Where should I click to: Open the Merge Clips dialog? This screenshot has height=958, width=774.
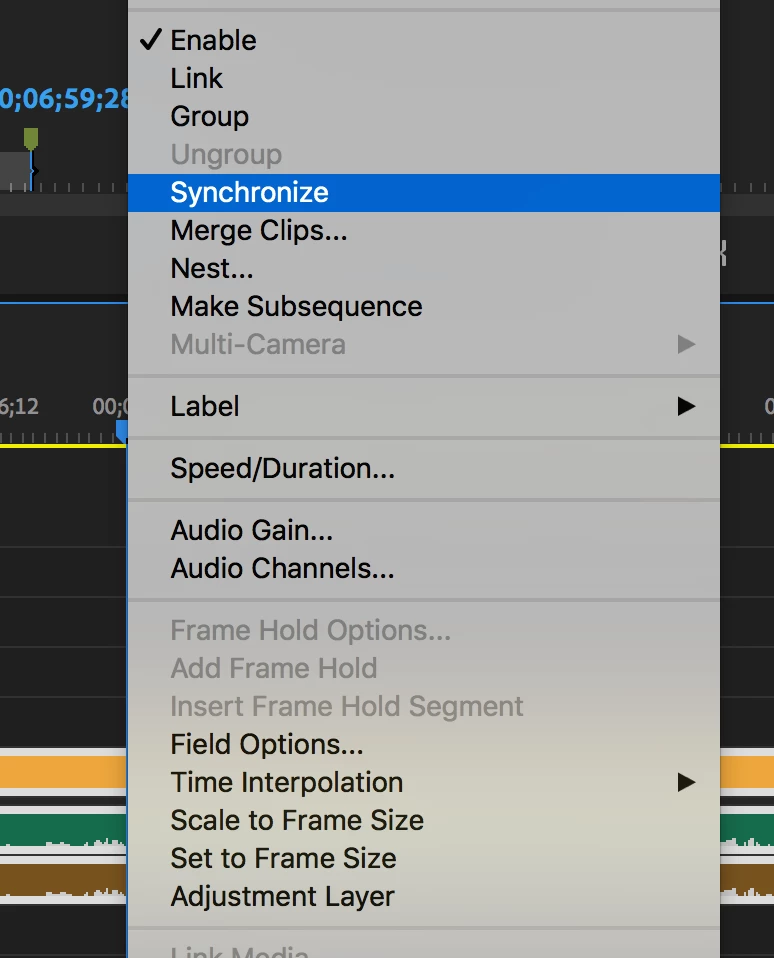pyautogui.click(x=259, y=230)
